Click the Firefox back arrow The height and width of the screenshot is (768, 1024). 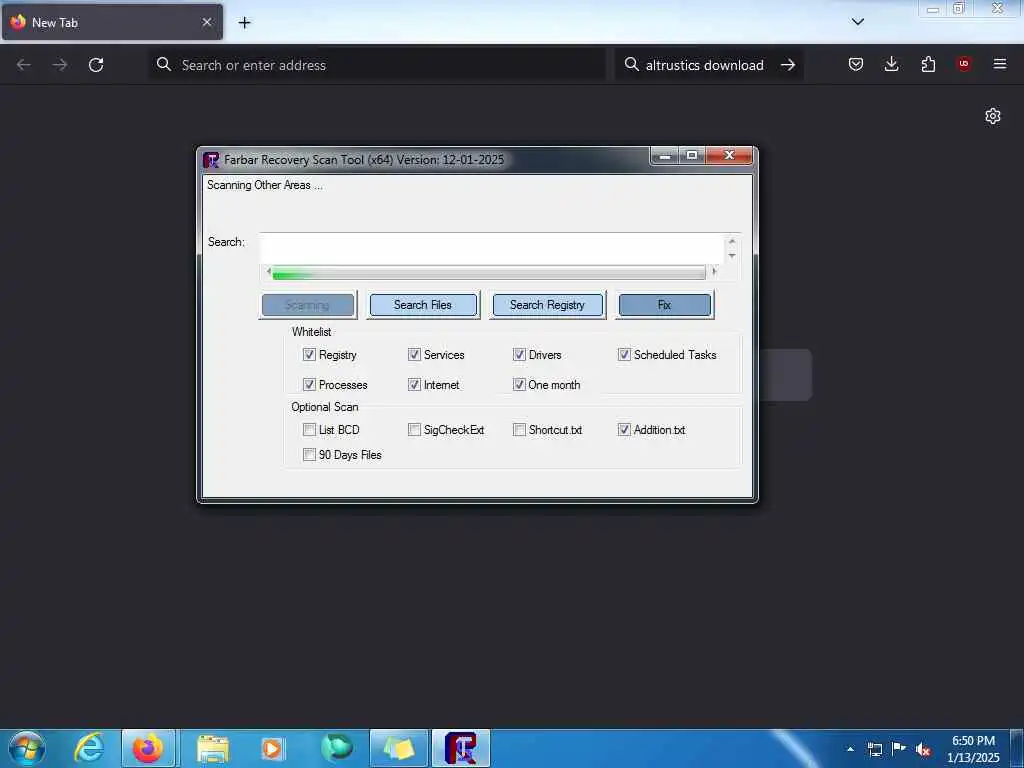[24, 65]
